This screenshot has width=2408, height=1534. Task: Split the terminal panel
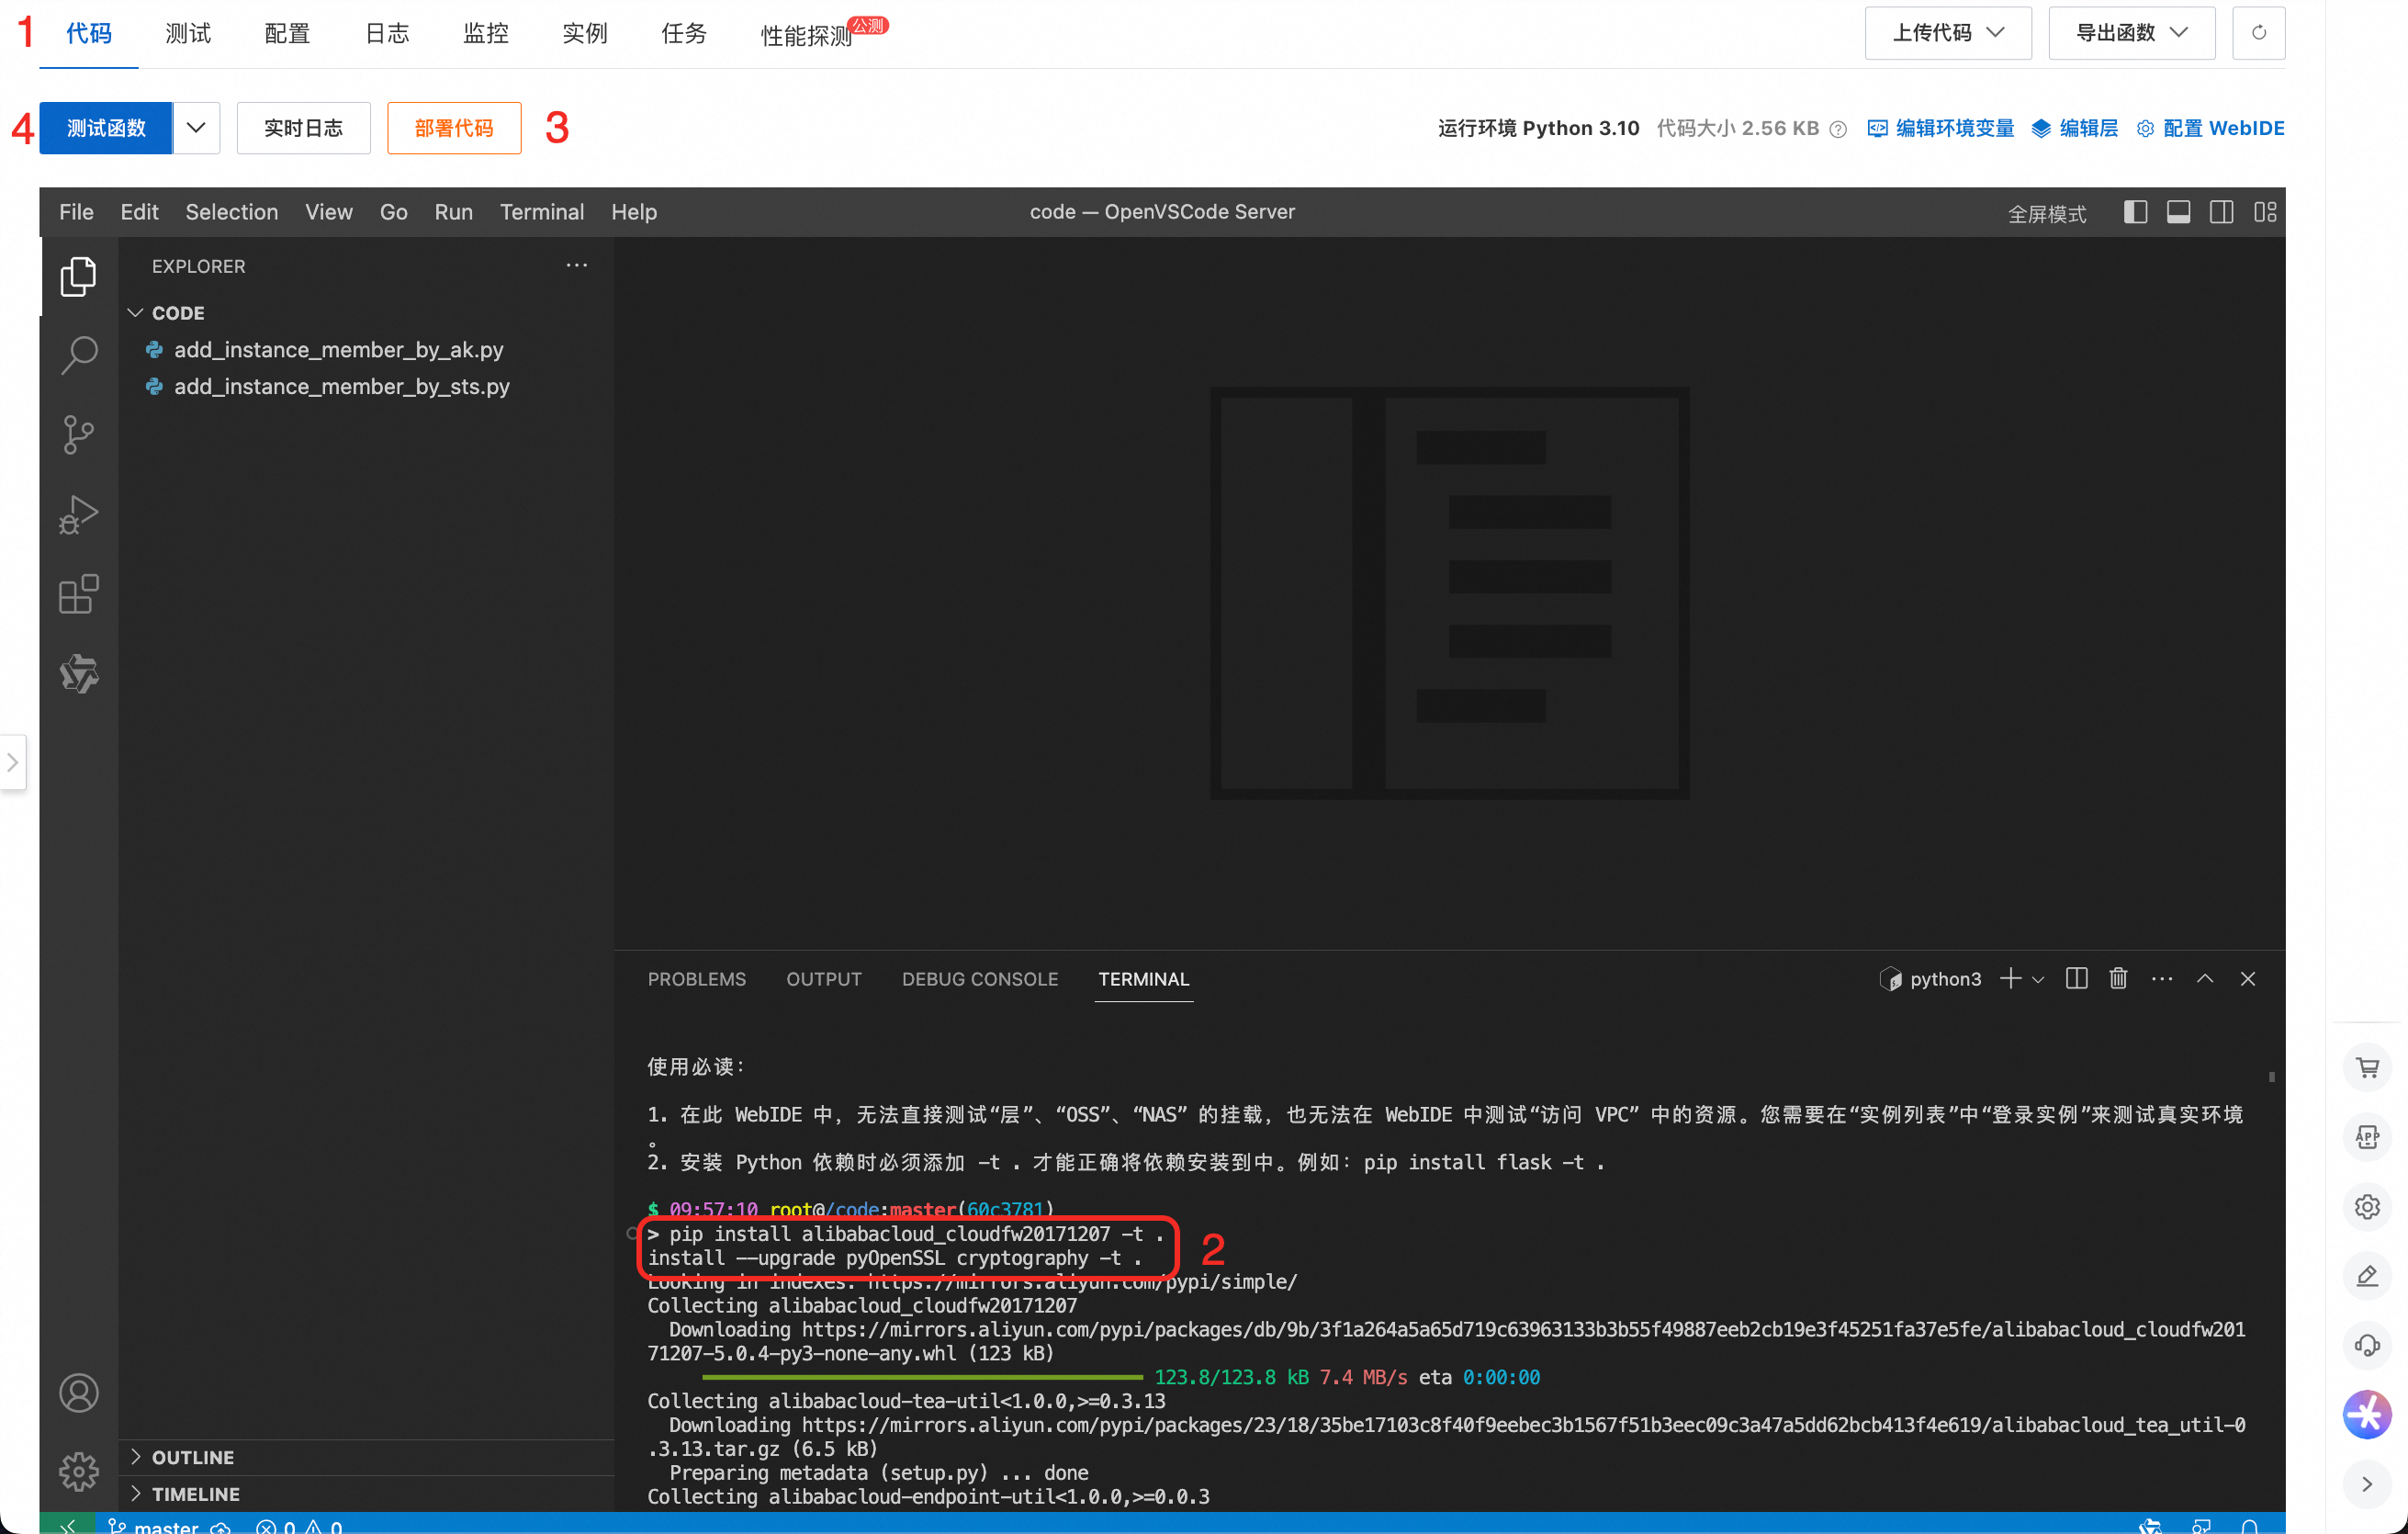(x=2076, y=979)
